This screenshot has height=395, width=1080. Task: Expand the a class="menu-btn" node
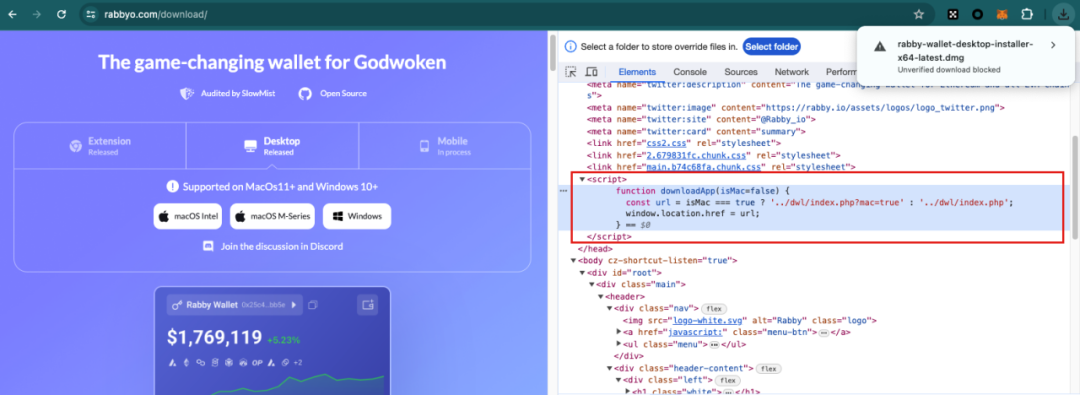coord(618,332)
